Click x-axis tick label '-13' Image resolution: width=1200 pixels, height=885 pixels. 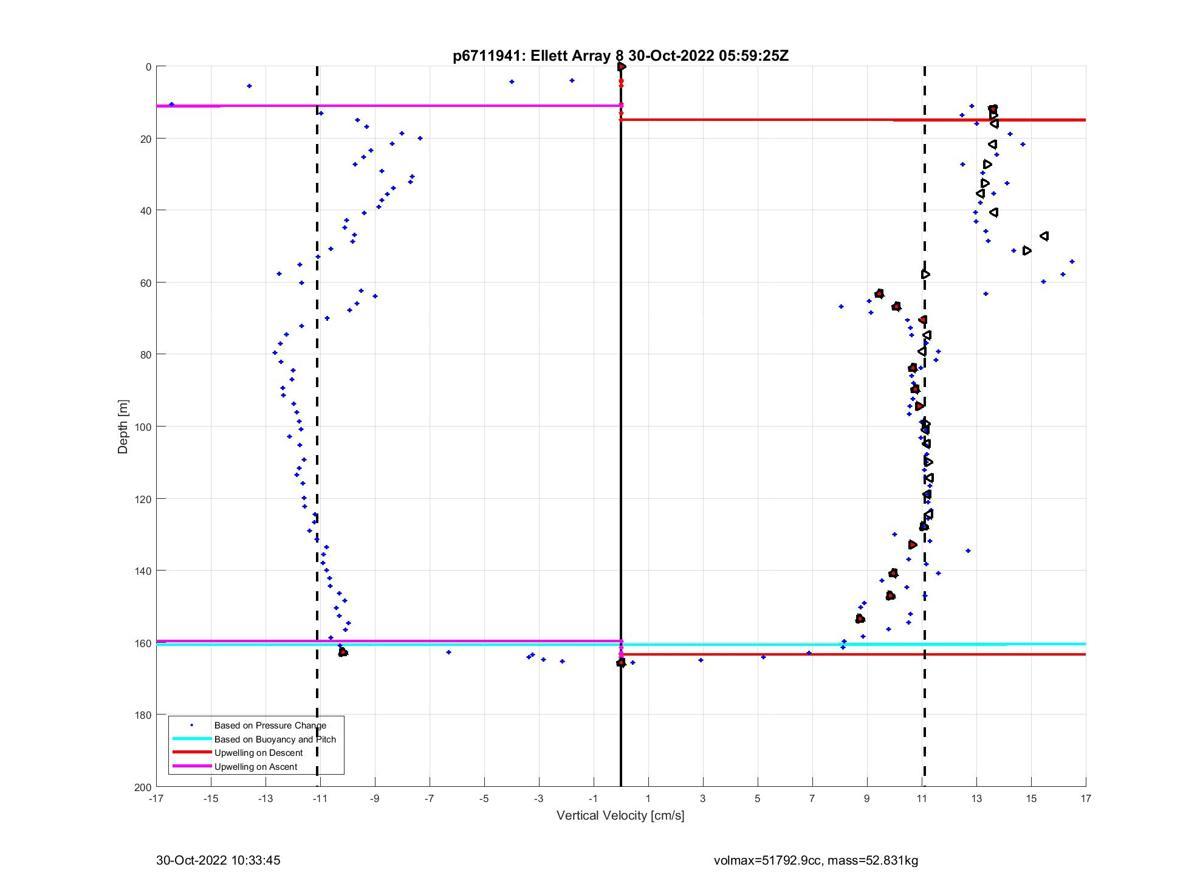click(x=265, y=798)
